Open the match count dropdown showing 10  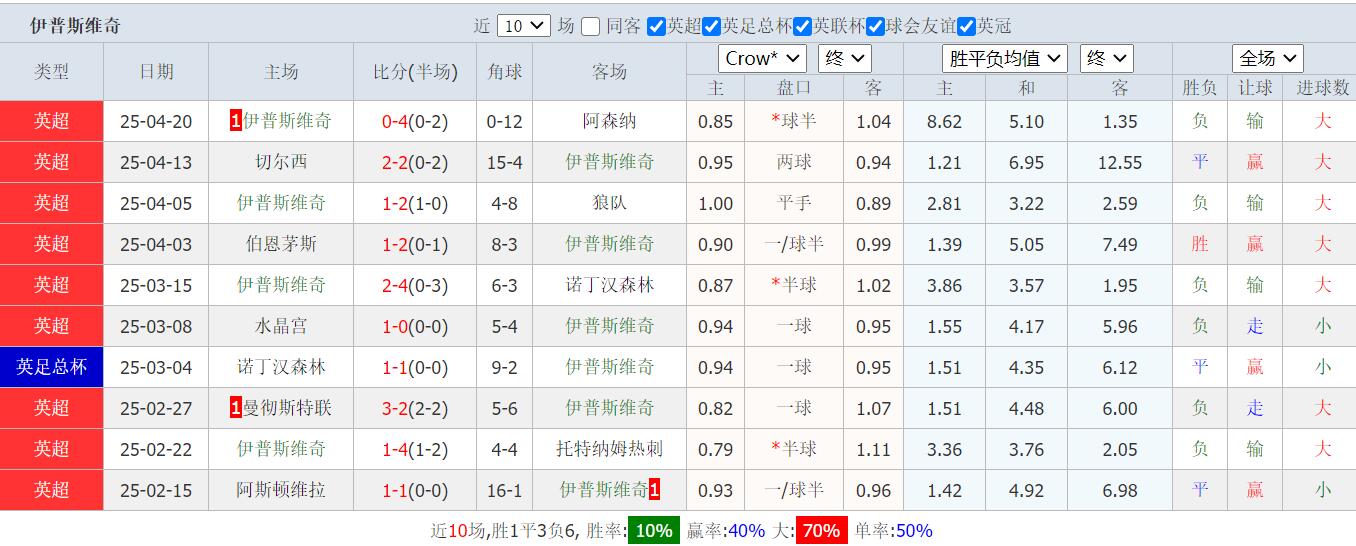[523, 26]
